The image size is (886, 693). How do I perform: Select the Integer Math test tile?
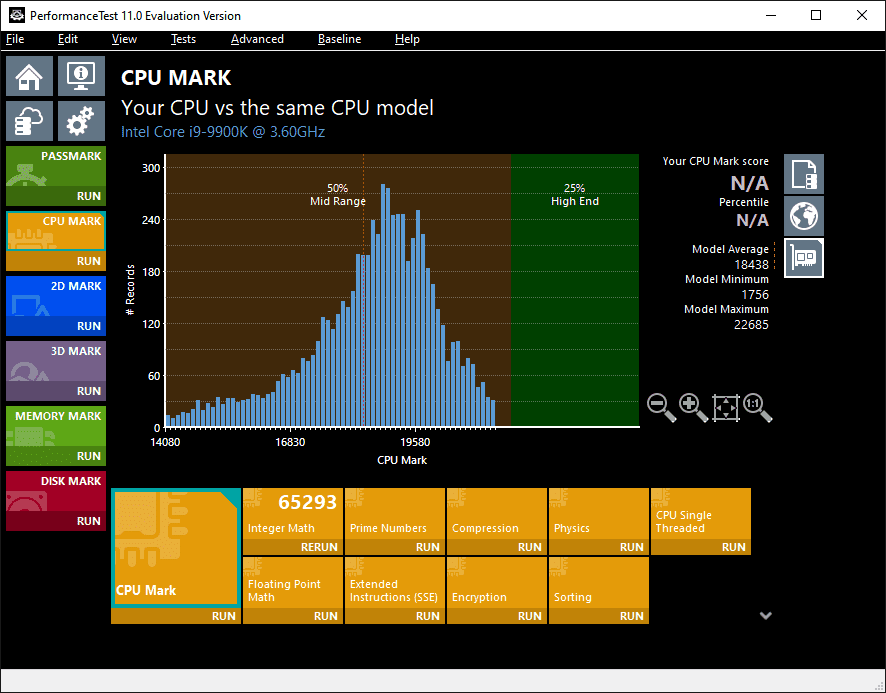coord(293,514)
